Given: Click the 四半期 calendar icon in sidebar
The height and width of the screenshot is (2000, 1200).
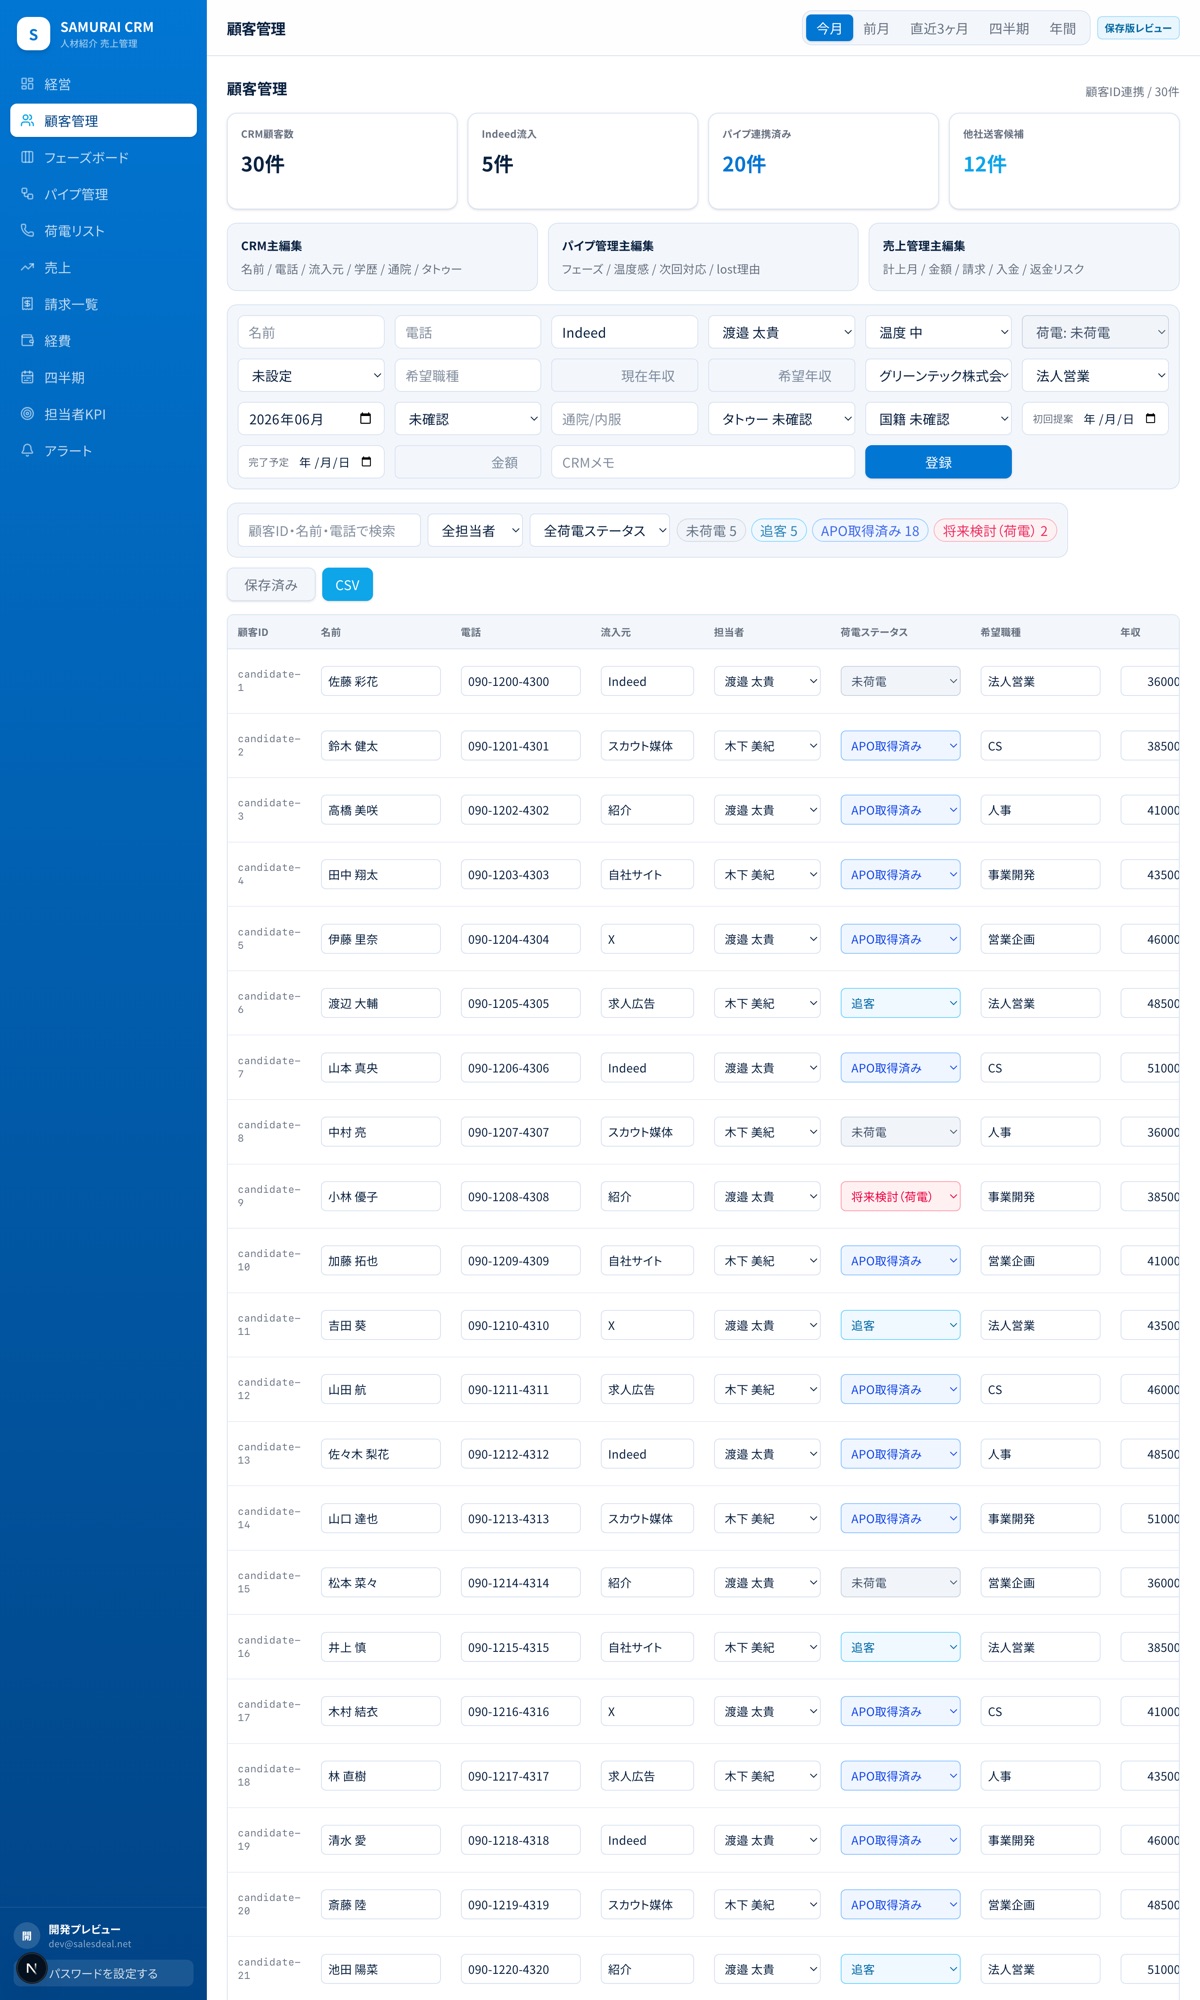Looking at the screenshot, I should [27, 377].
